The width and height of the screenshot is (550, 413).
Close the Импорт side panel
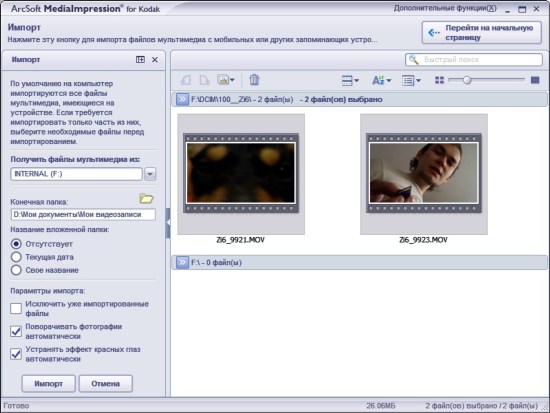tap(155, 60)
